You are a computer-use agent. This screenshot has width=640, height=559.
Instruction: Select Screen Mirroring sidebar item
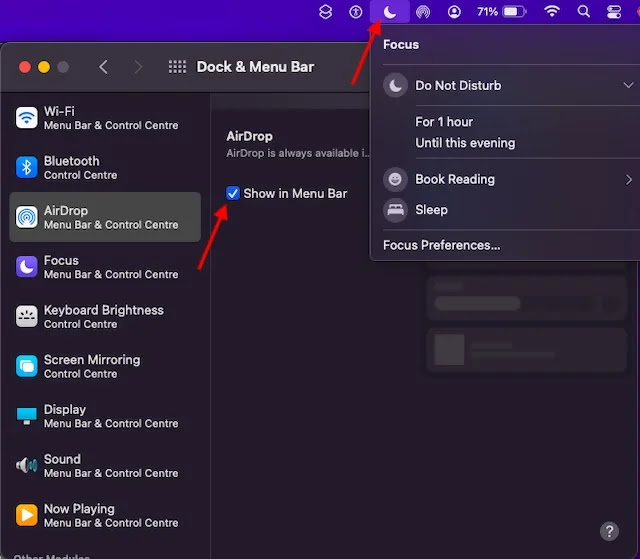tap(105, 366)
